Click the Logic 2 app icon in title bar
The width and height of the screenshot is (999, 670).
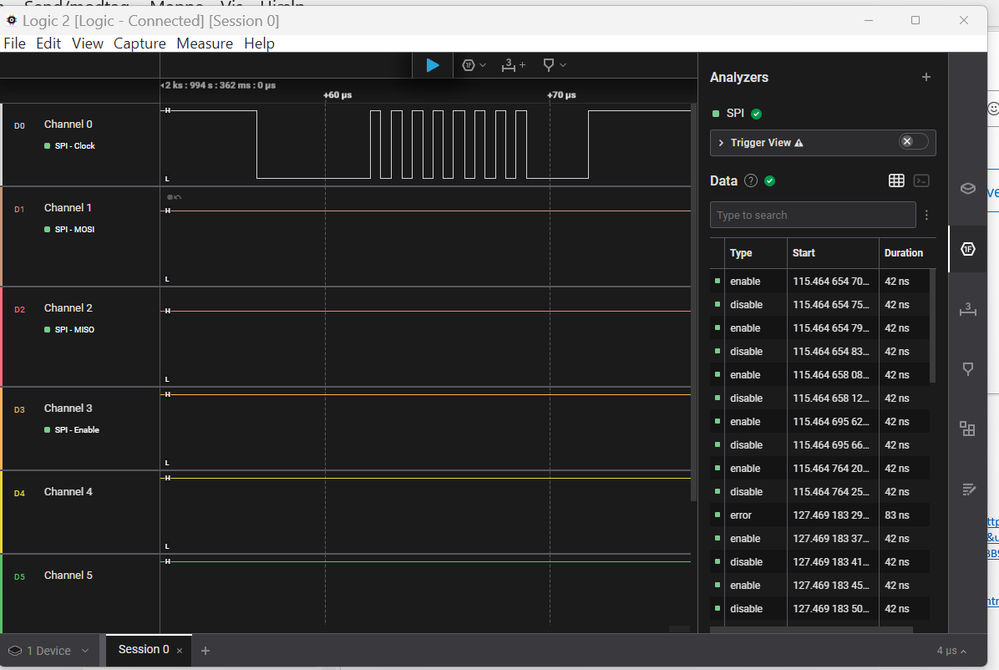pyautogui.click(x=11, y=20)
